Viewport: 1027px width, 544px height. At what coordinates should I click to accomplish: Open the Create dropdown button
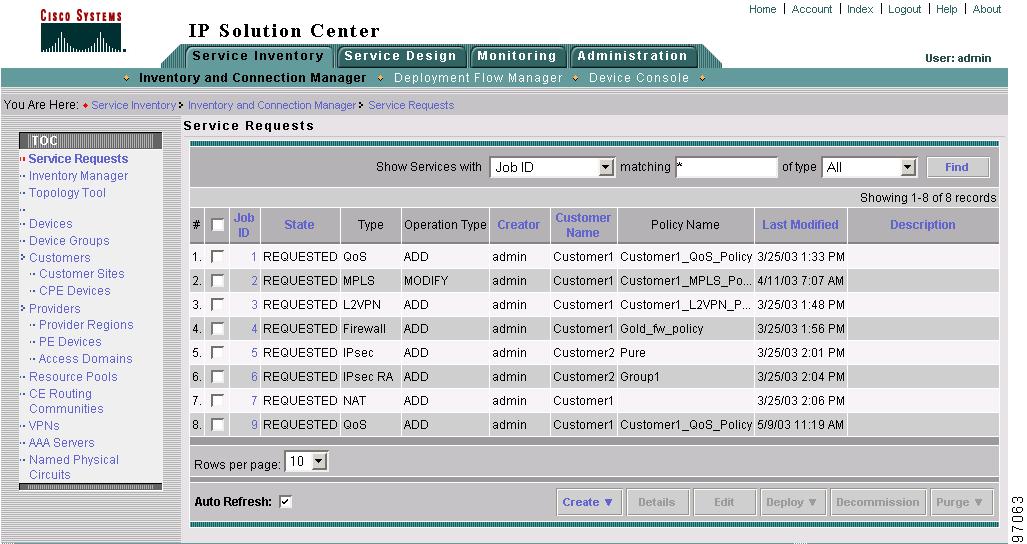point(589,502)
